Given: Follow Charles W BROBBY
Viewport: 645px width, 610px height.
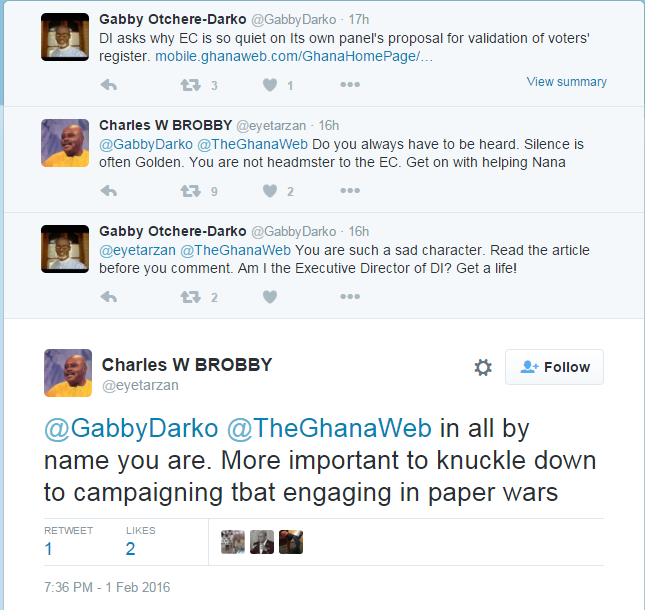Looking at the screenshot, I should tap(555, 367).
